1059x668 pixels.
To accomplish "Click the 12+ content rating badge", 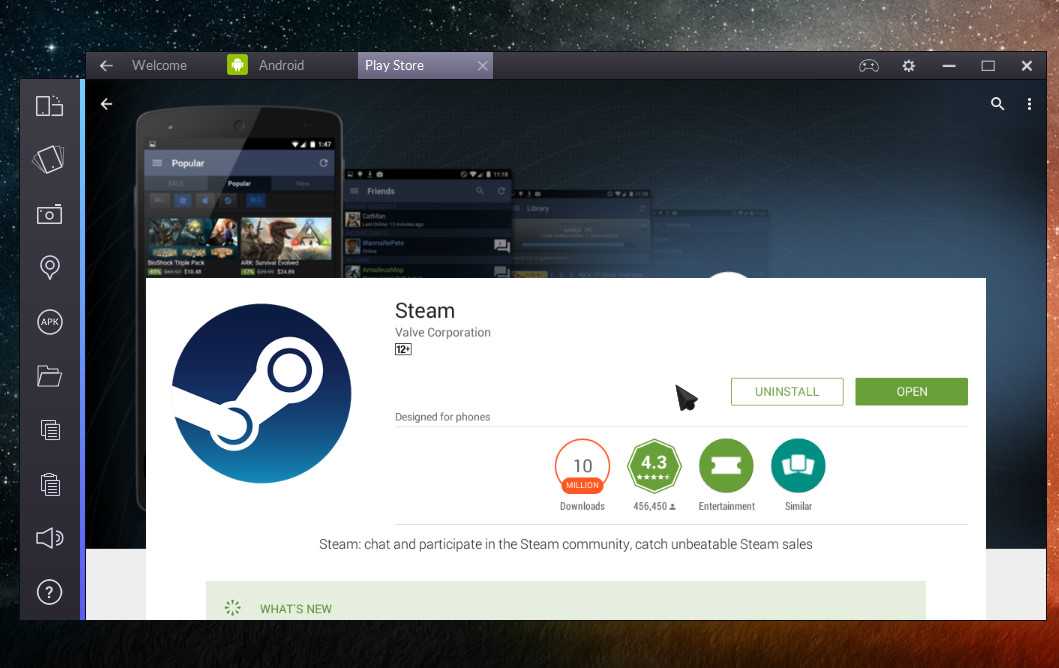I will click(403, 349).
